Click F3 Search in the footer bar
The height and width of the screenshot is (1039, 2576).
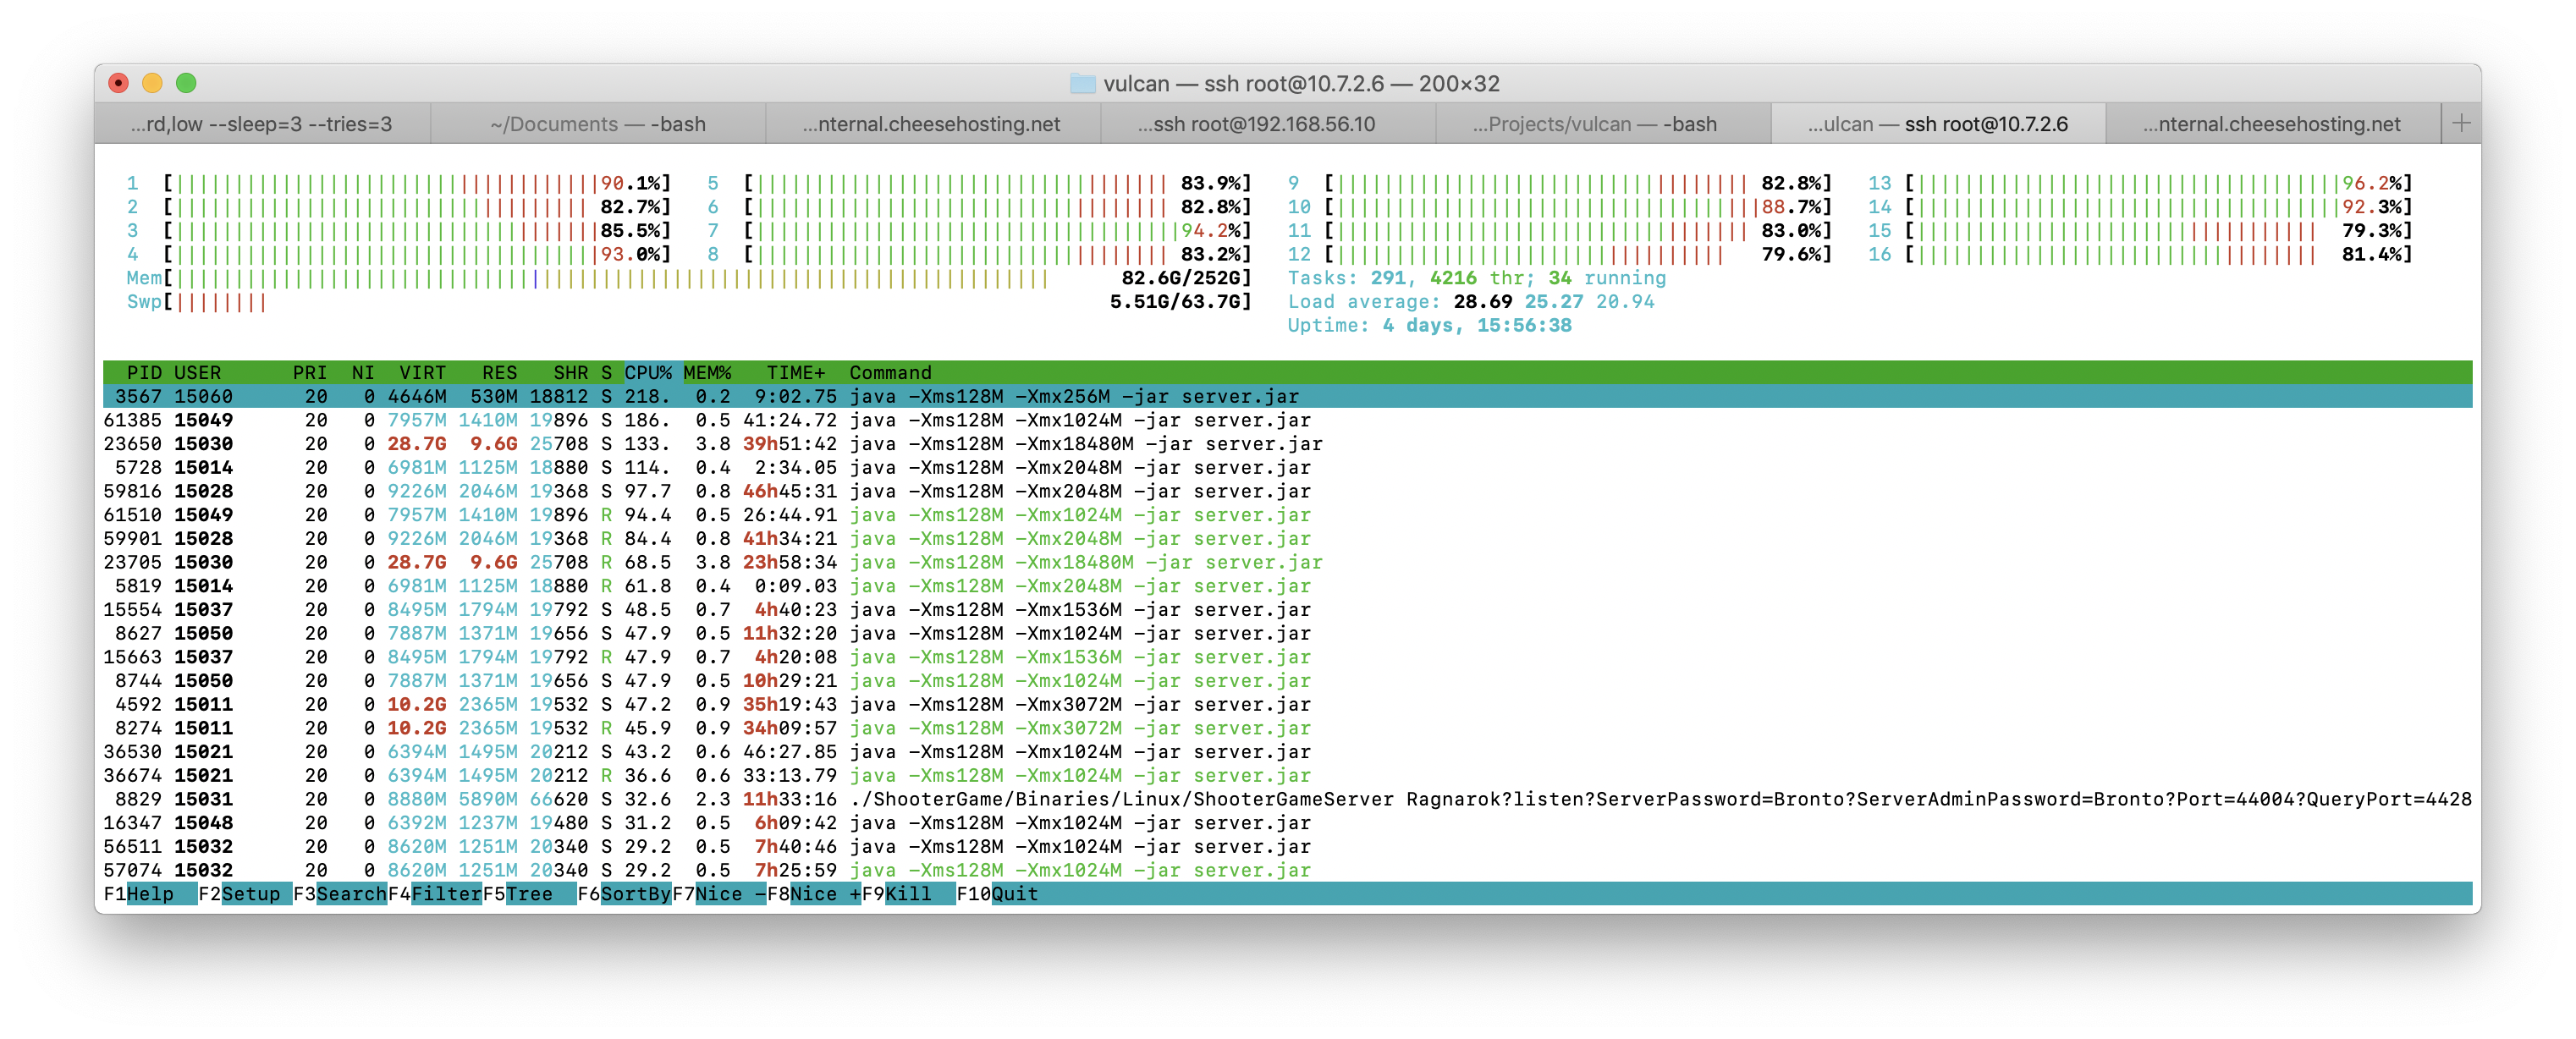click(x=350, y=894)
